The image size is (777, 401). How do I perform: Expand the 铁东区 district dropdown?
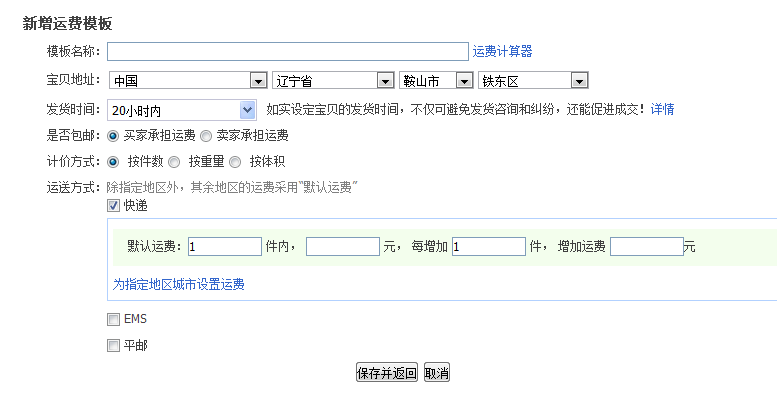click(x=533, y=80)
